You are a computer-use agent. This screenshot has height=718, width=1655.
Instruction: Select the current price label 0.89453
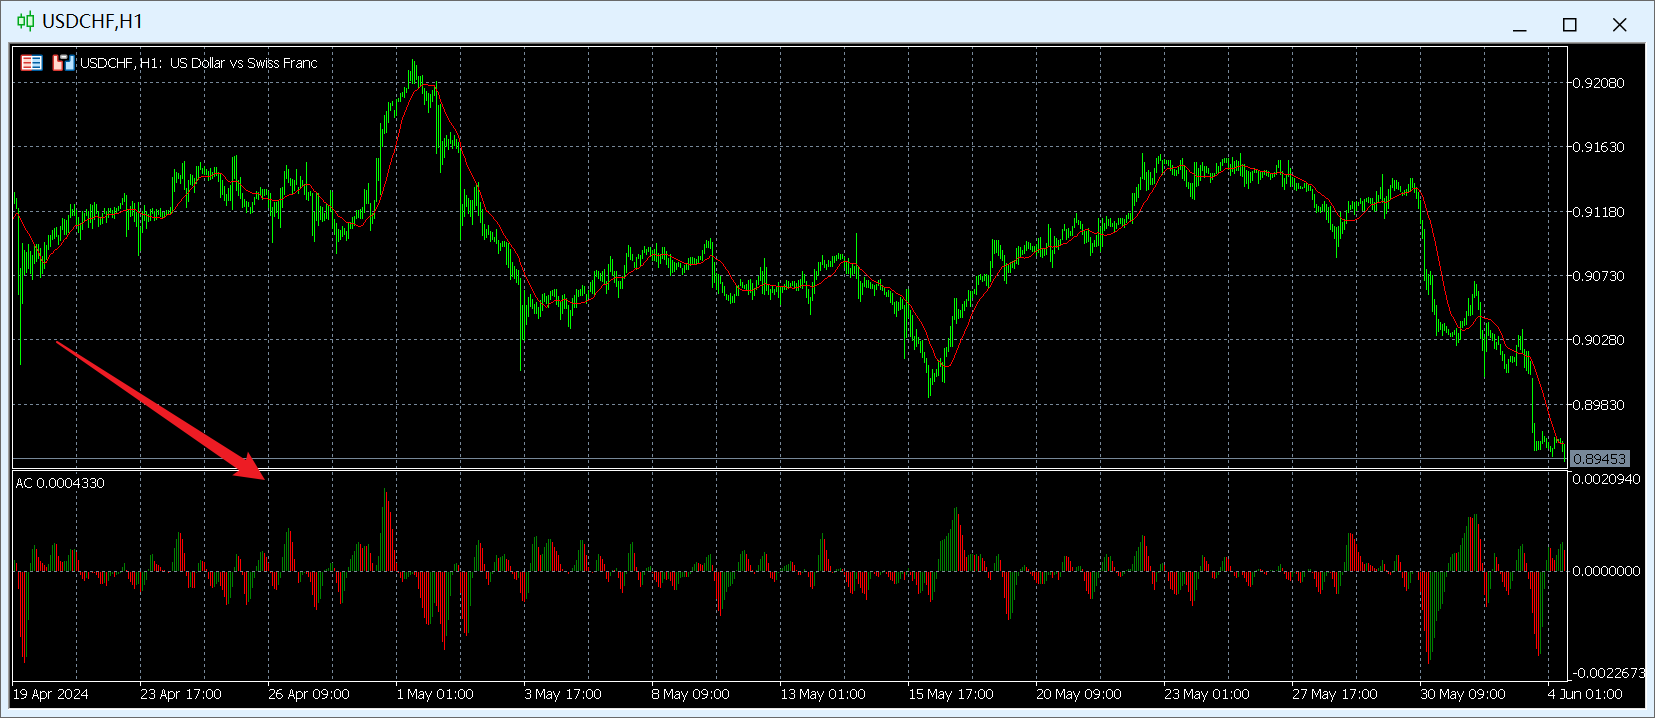[x=1599, y=459]
